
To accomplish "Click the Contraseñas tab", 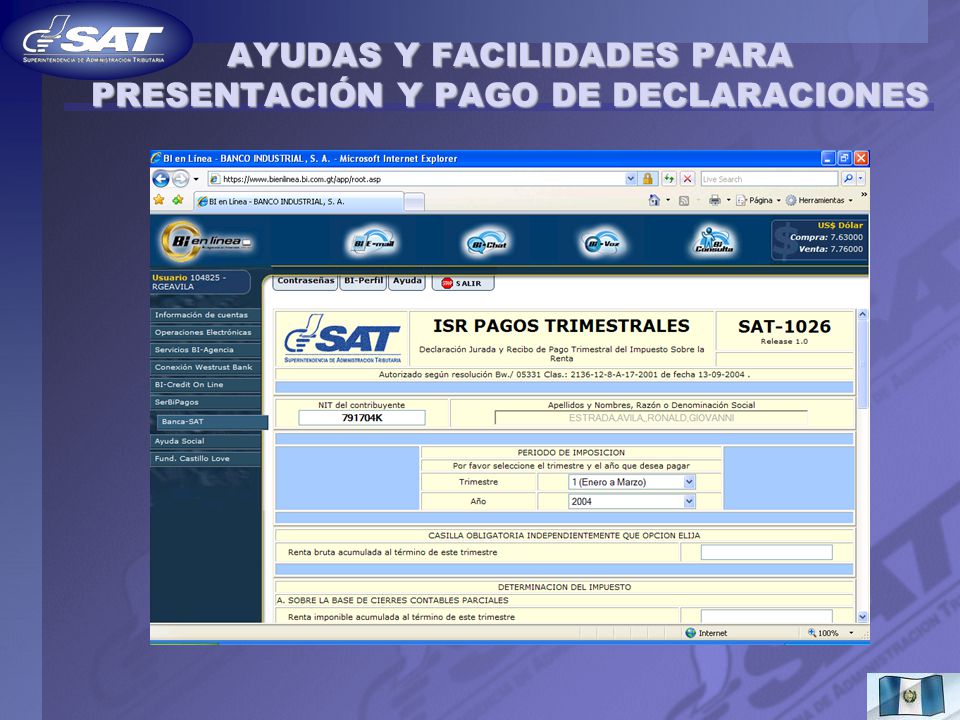I will [x=306, y=281].
